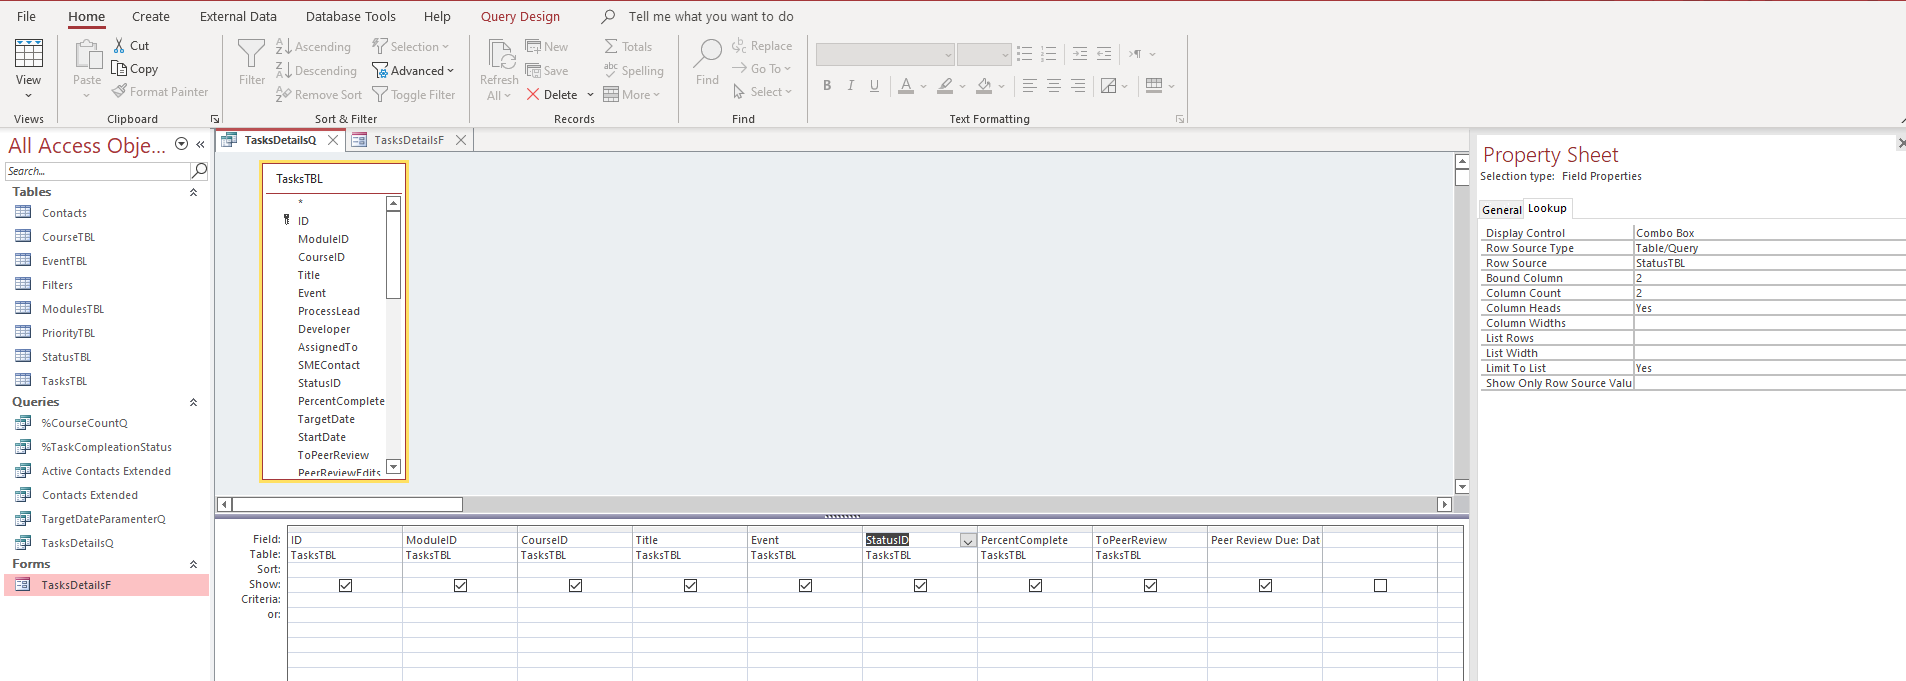Open StatusID field dropdown arrow

tap(967, 540)
